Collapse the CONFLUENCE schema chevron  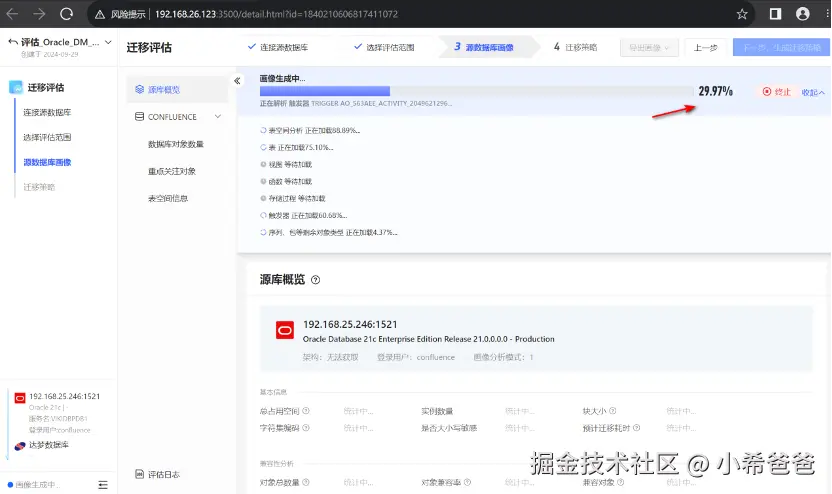click(x=218, y=116)
